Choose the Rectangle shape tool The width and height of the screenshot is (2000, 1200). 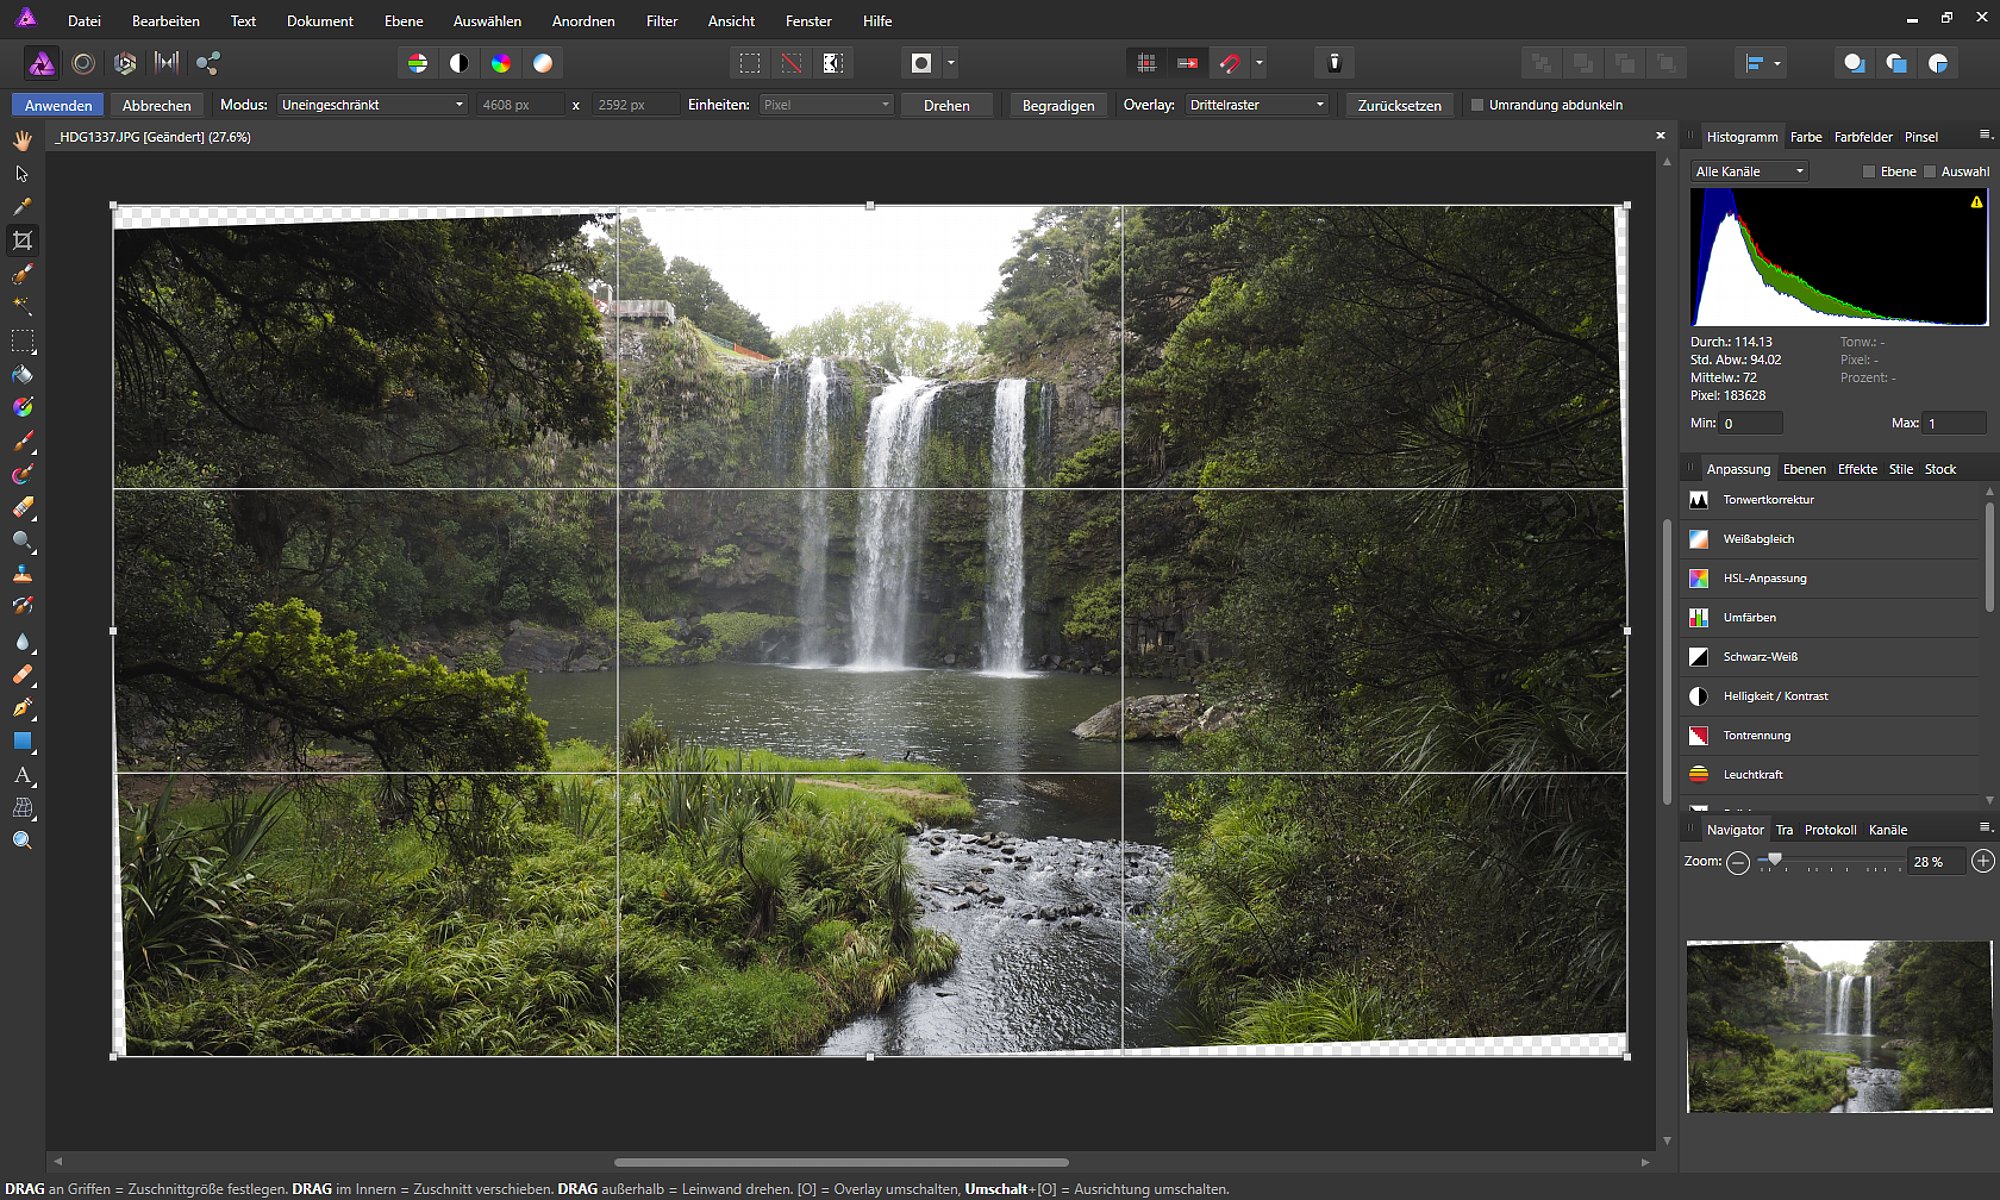[x=22, y=741]
